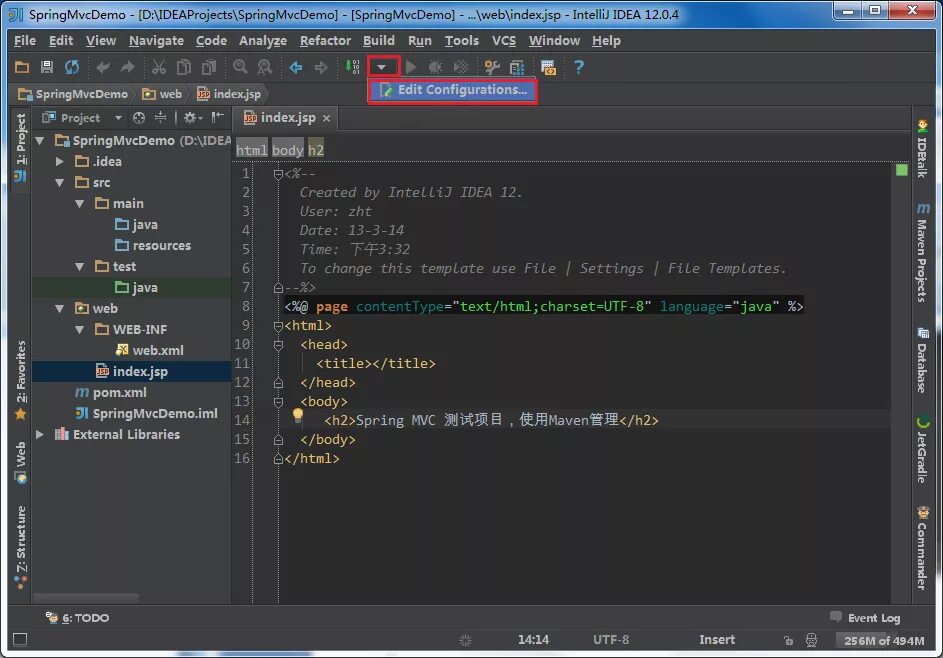Screen dimensions: 943x658
Task: Click the Debug bug icon
Action: click(435, 67)
